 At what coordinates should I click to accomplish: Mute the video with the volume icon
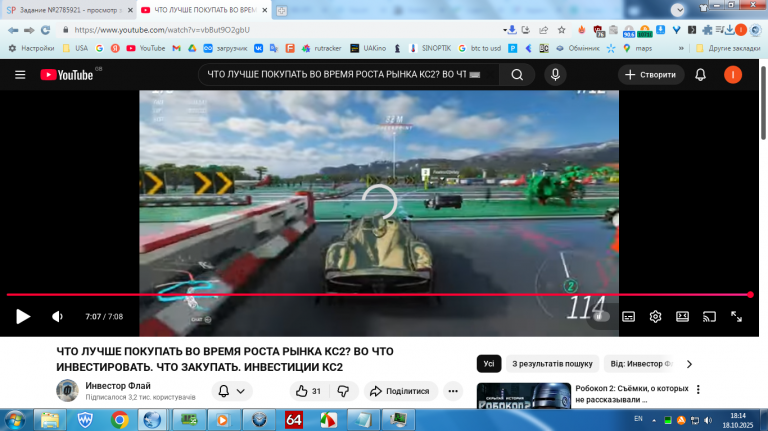pyautogui.click(x=57, y=316)
